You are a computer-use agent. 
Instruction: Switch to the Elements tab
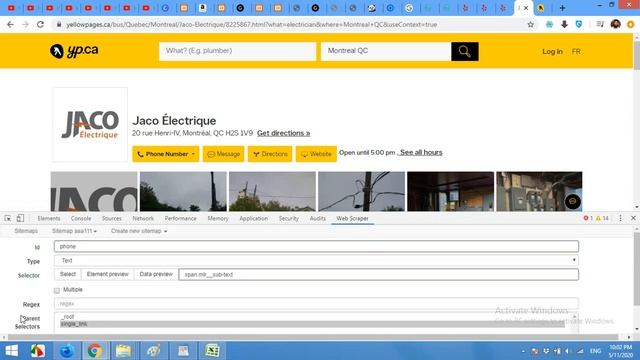click(x=49, y=218)
